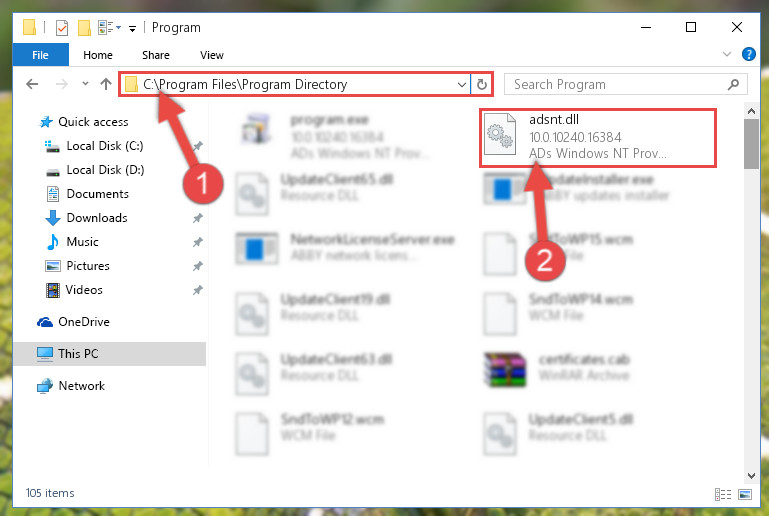The width and height of the screenshot is (769, 516).
Task: Switch to large icons view in status bar
Action: click(x=745, y=494)
